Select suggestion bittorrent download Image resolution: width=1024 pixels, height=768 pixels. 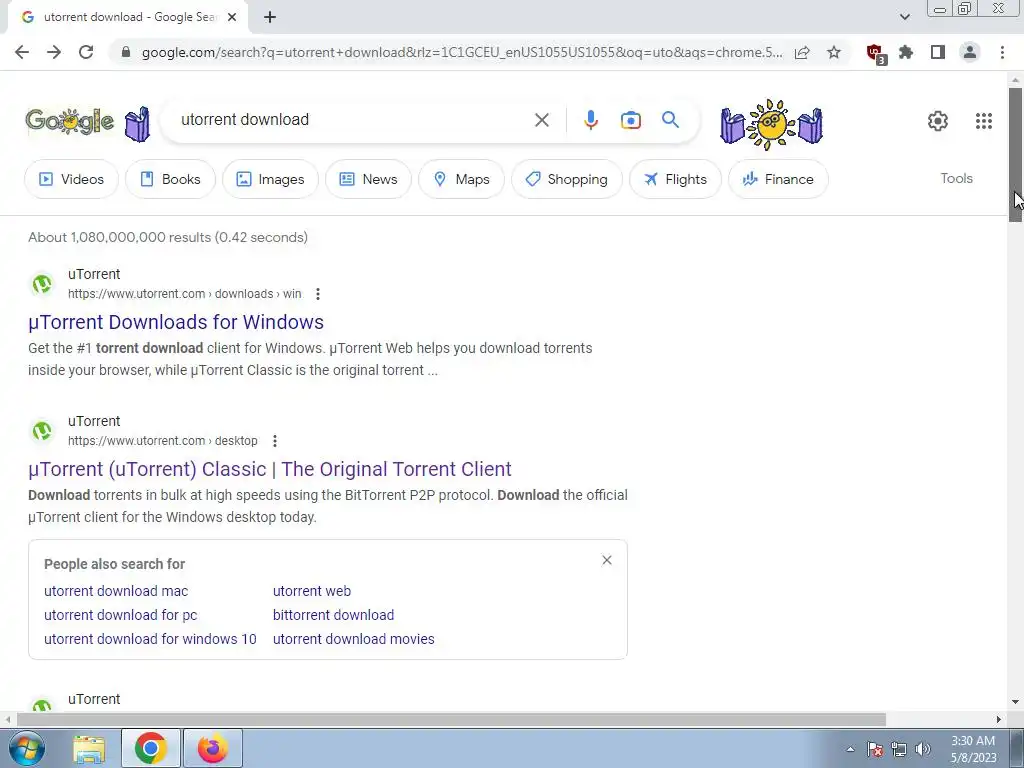[x=333, y=615]
